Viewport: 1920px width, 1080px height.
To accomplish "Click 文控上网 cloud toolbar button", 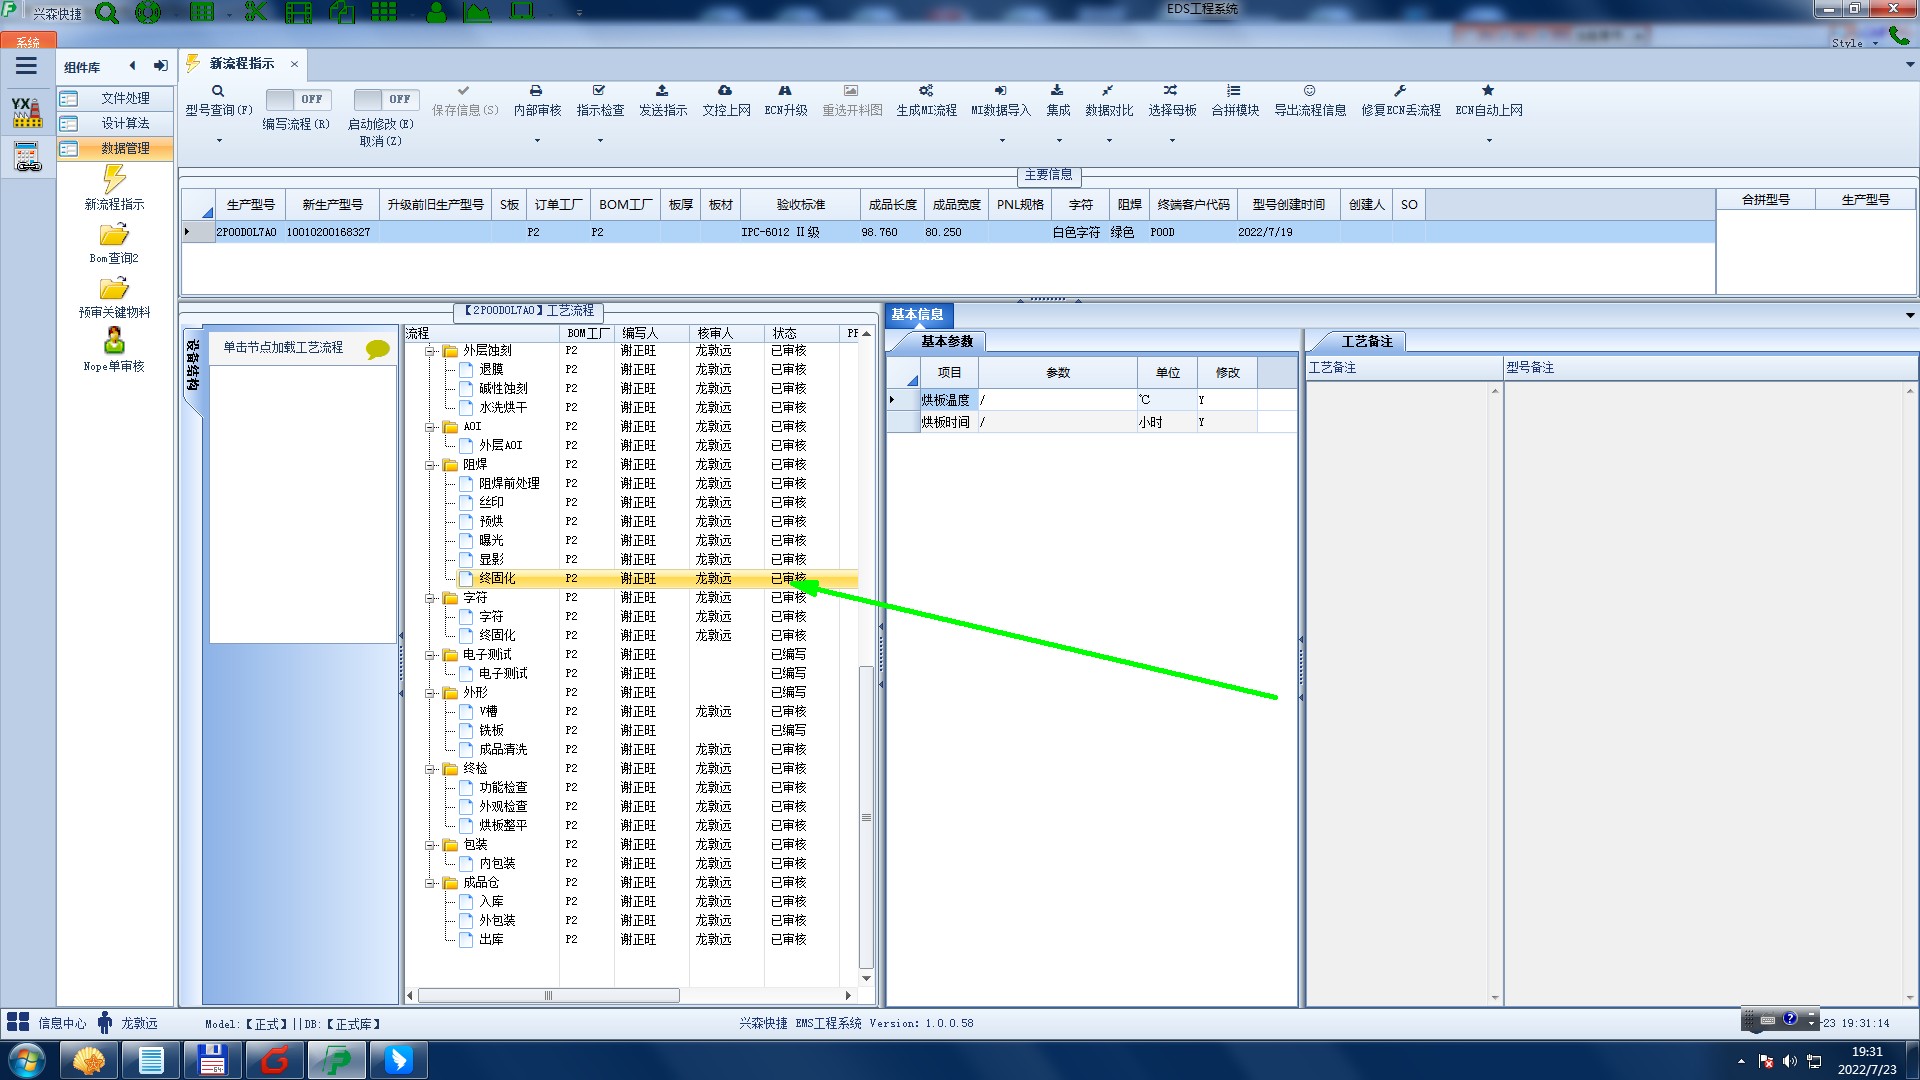I will coord(726,100).
